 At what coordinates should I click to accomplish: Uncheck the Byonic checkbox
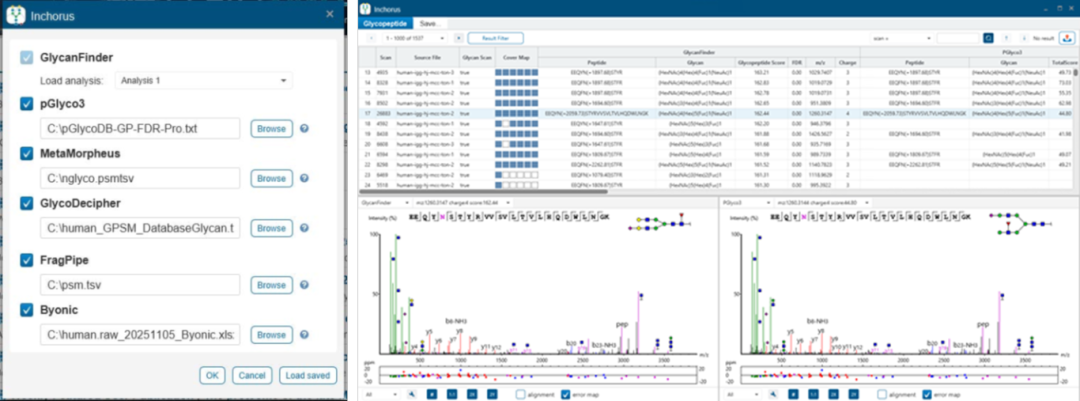tap(26, 310)
